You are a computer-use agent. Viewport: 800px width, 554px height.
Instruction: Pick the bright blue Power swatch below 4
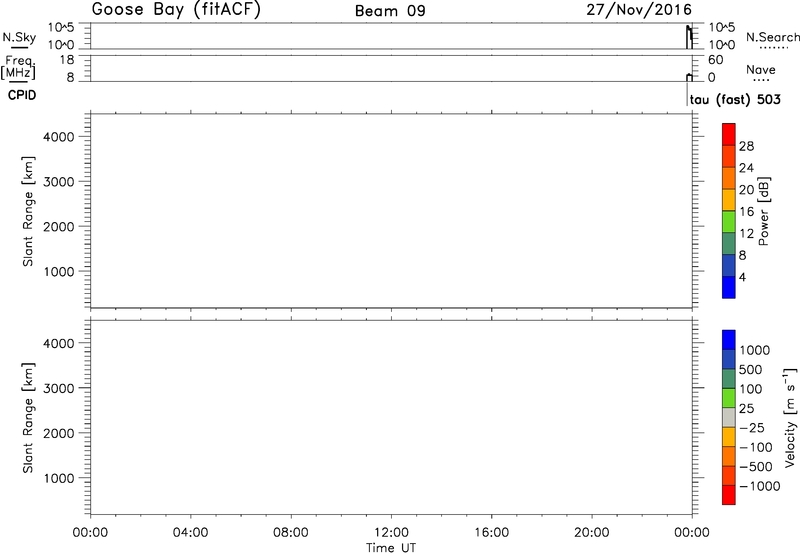coord(729,287)
